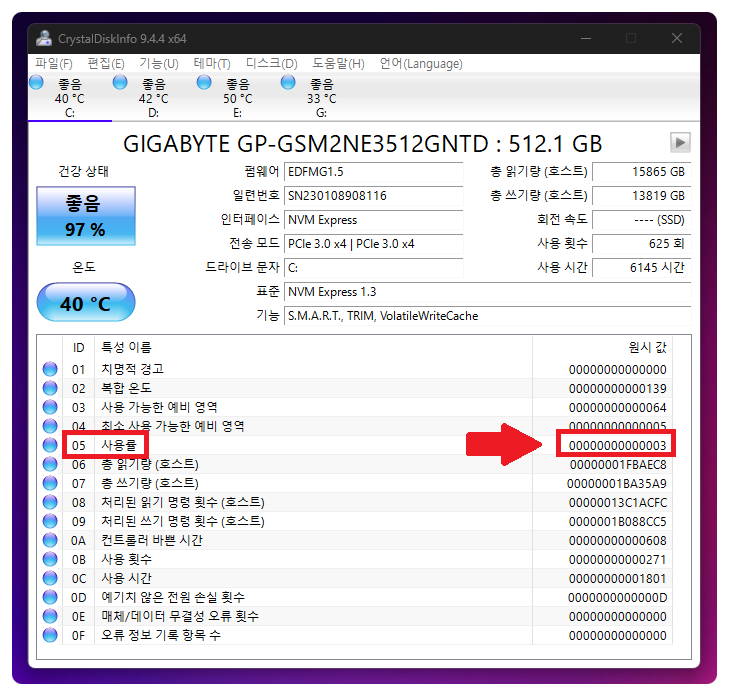
Task: Click the status orb for attribute 01
Action: tap(50, 369)
